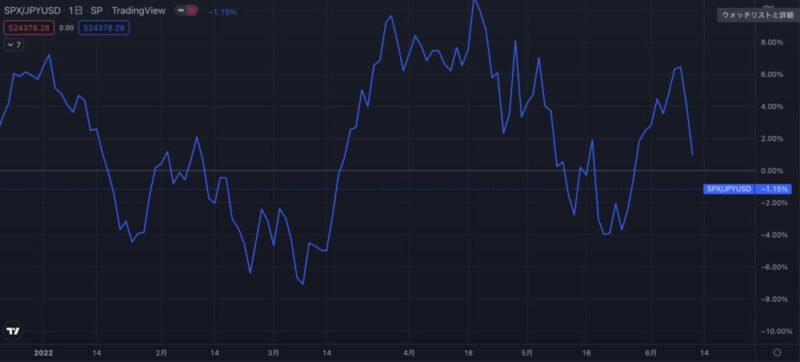
Task: Click the -1.15% value on price axis
Action: (x=773, y=189)
